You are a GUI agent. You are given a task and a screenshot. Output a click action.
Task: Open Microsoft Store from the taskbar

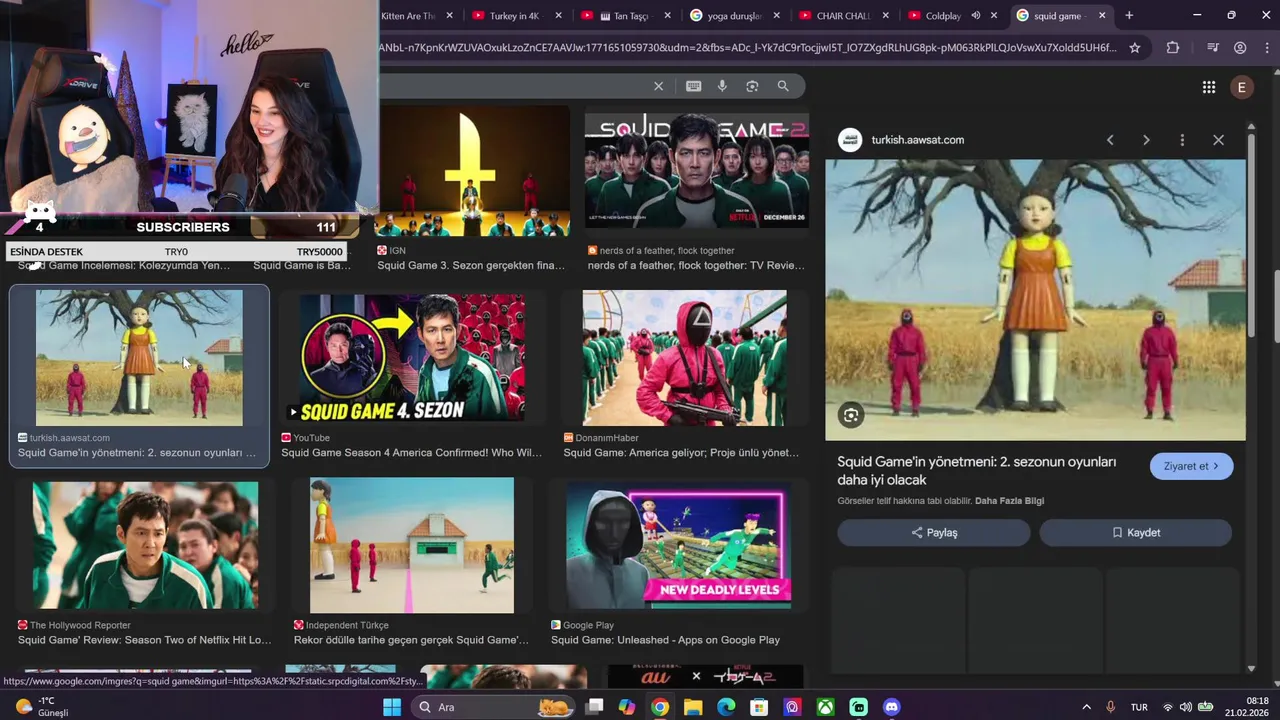[759, 707]
